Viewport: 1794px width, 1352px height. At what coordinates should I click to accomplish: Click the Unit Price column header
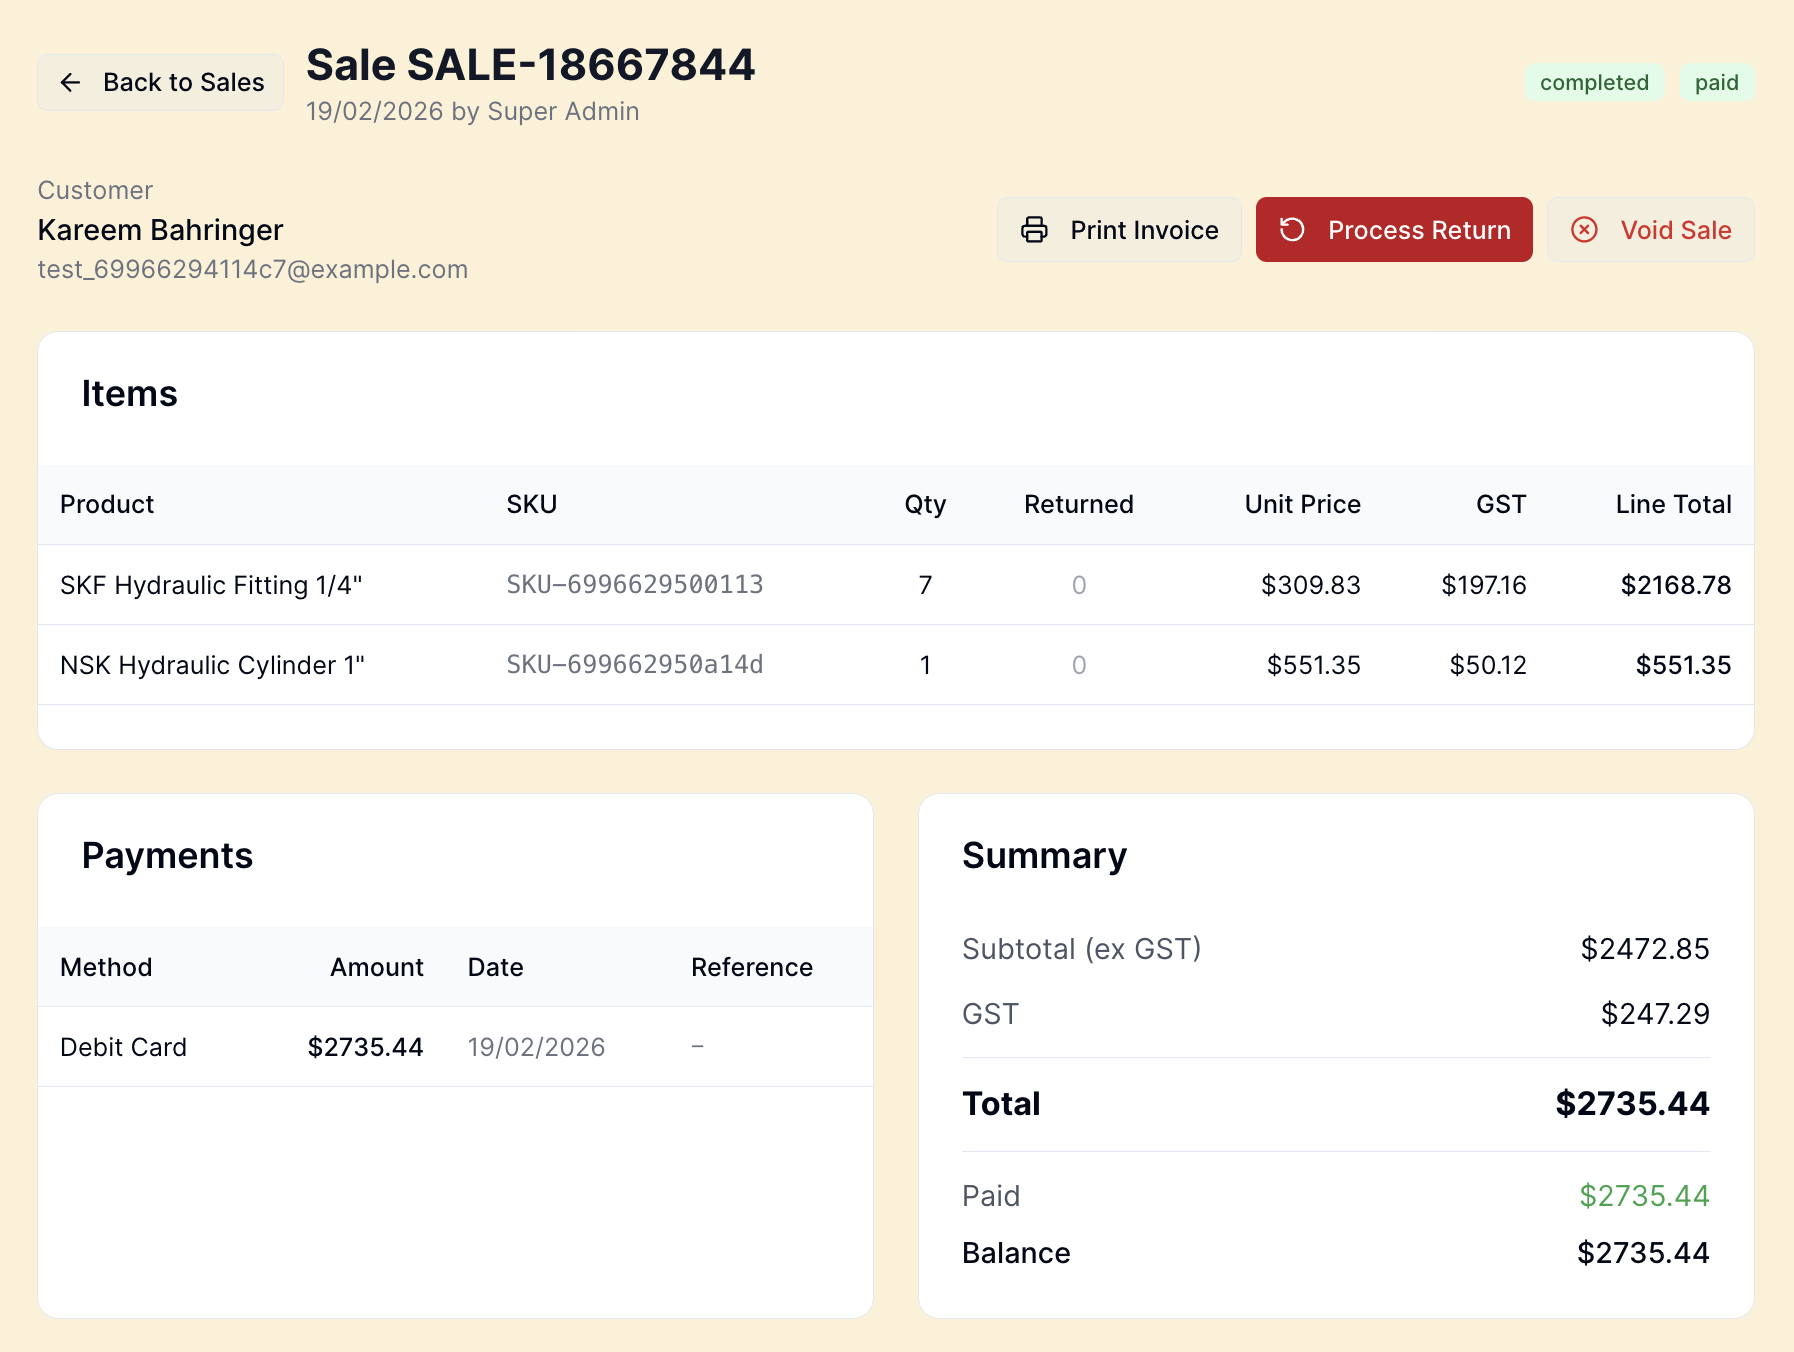tap(1302, 504)
